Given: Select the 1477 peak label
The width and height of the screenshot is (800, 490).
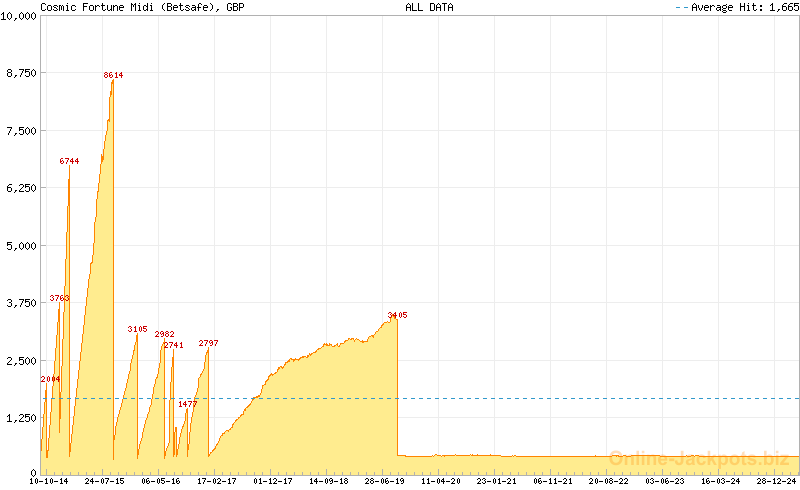Looking at the screenshot, I should click(x=187, y=404).
